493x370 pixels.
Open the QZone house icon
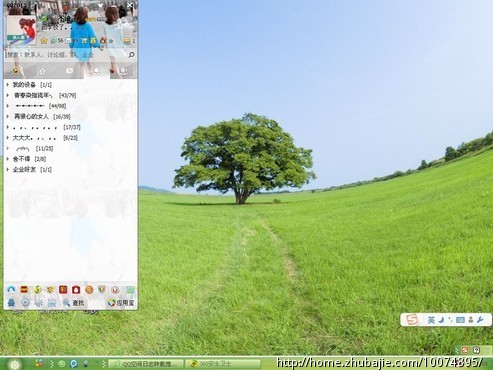44,41
